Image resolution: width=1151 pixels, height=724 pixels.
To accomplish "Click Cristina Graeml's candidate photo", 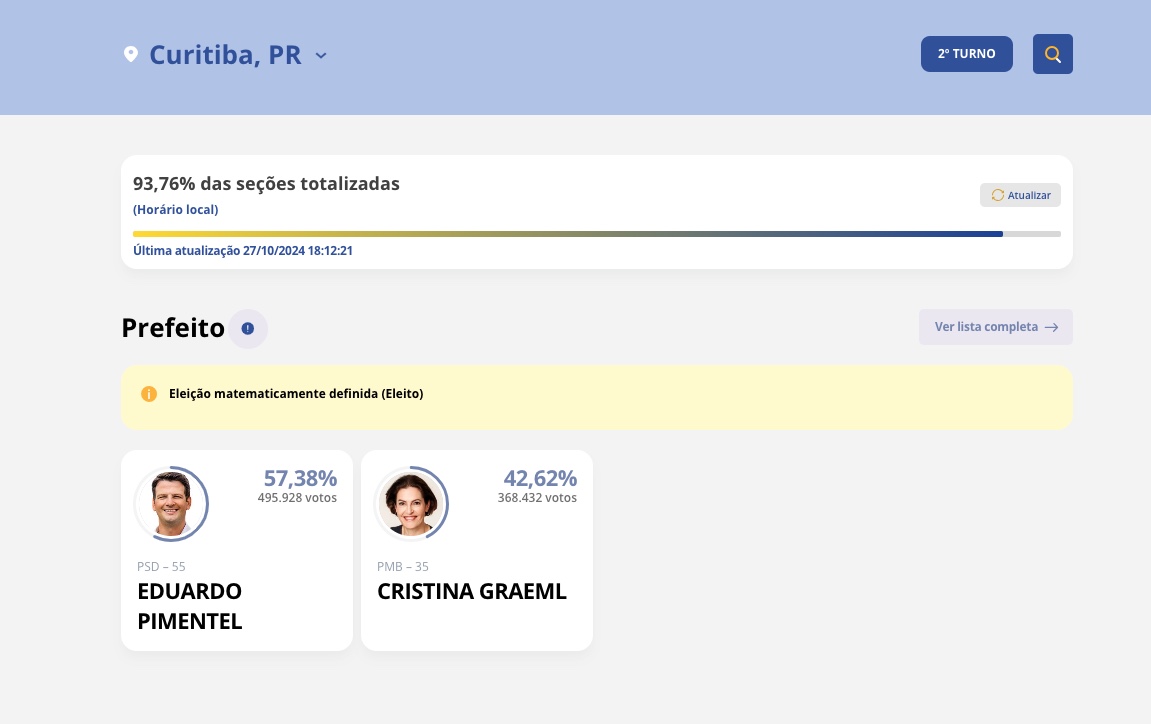I will pyautogui.click(x=411, y=504).
